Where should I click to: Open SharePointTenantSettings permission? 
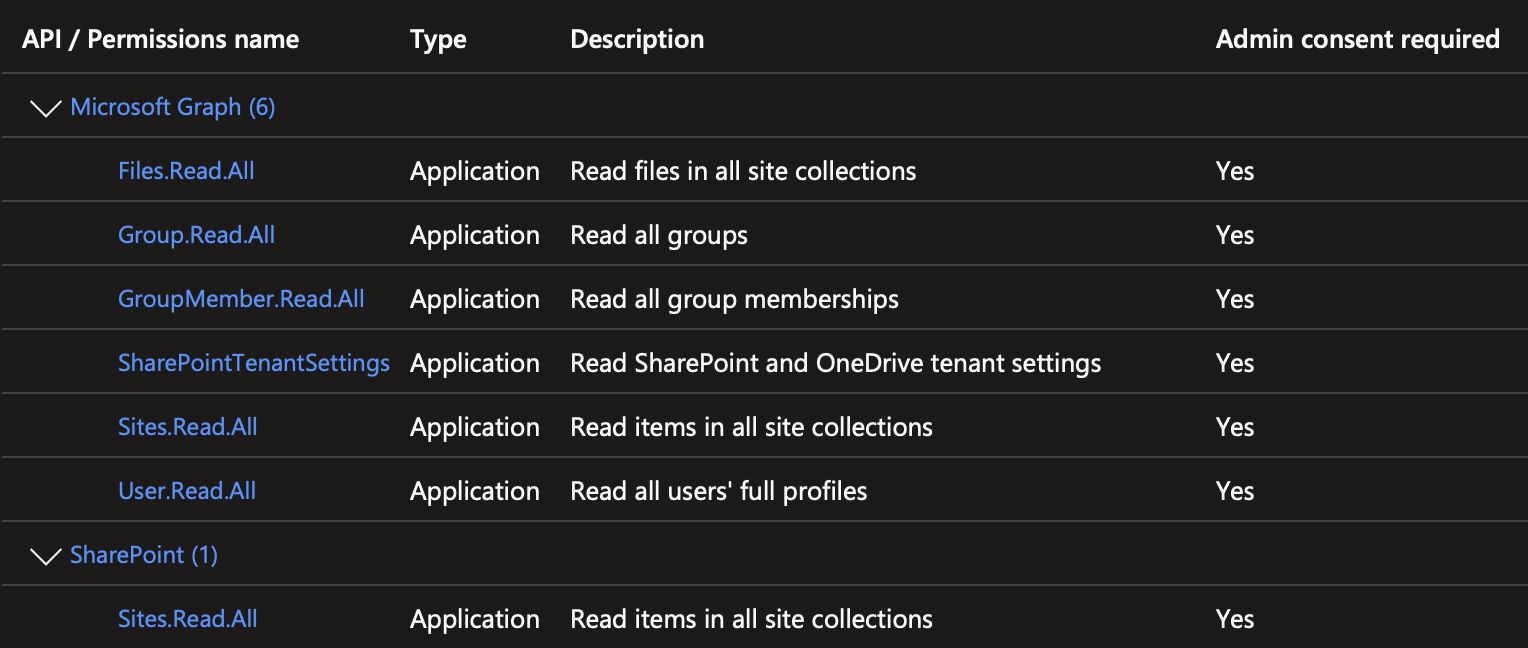point(254,363)
